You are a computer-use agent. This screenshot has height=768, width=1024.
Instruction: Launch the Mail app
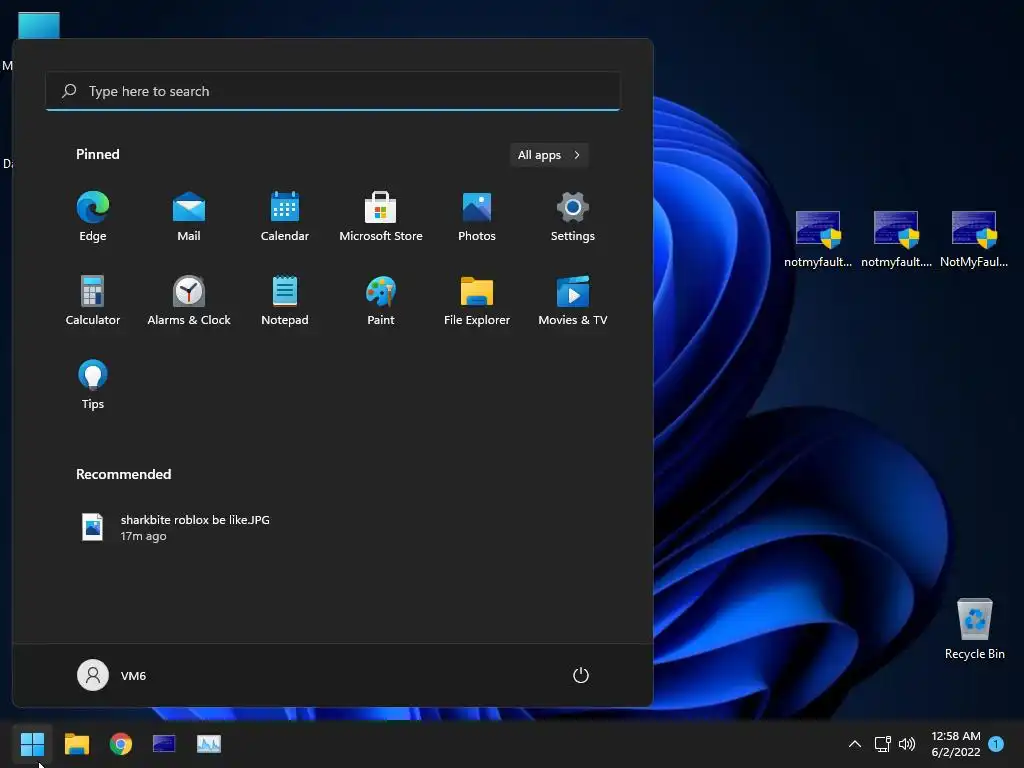tap(189, 217)
